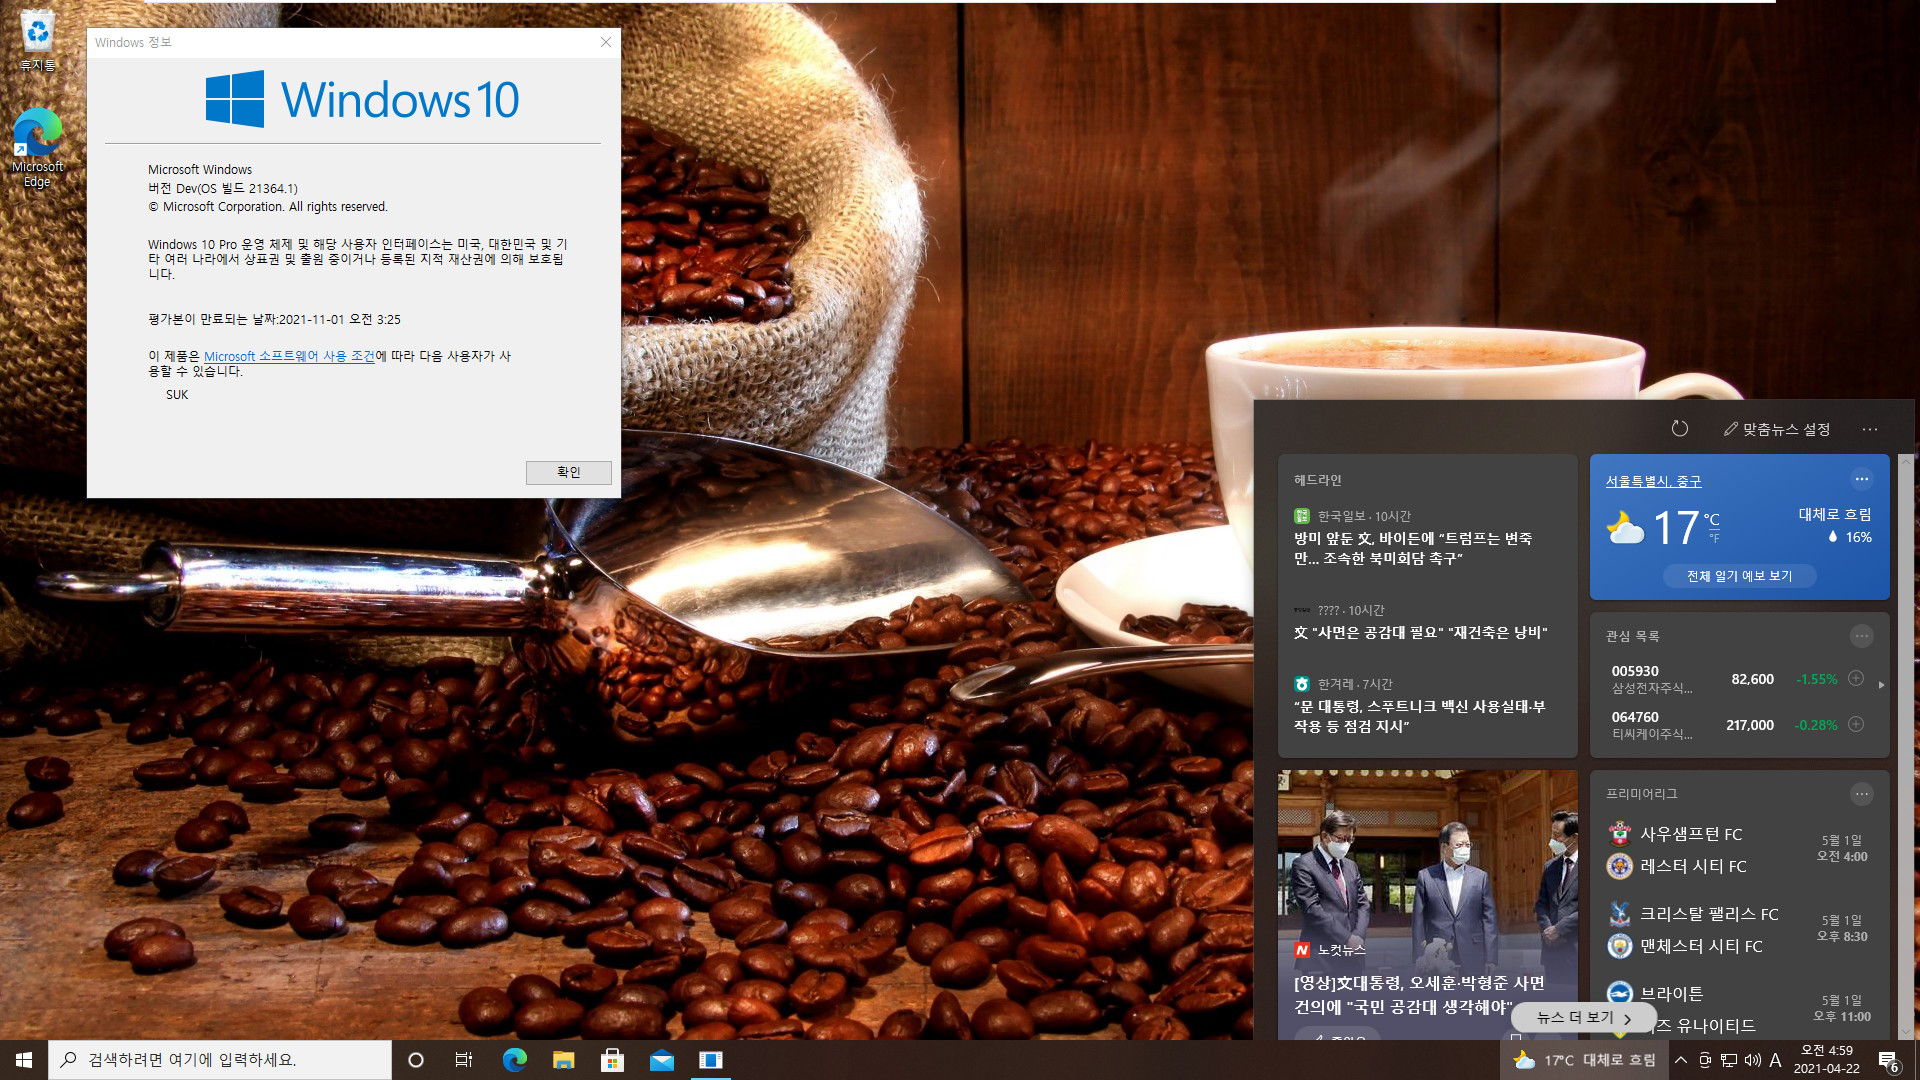This screenshot has height=1080, width=1920.
Task: Open 맞춤뉴스 설정 in the feed
Action: tap(1777, 429)
